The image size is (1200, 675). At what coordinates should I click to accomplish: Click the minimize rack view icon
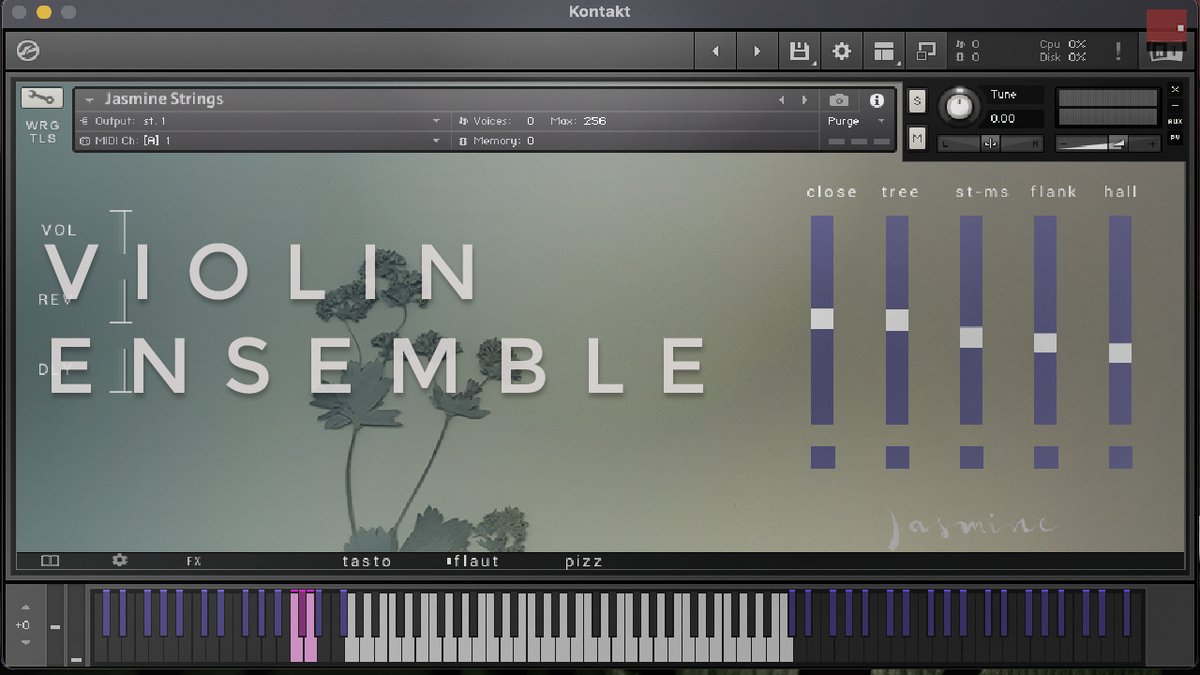[926, 51]
